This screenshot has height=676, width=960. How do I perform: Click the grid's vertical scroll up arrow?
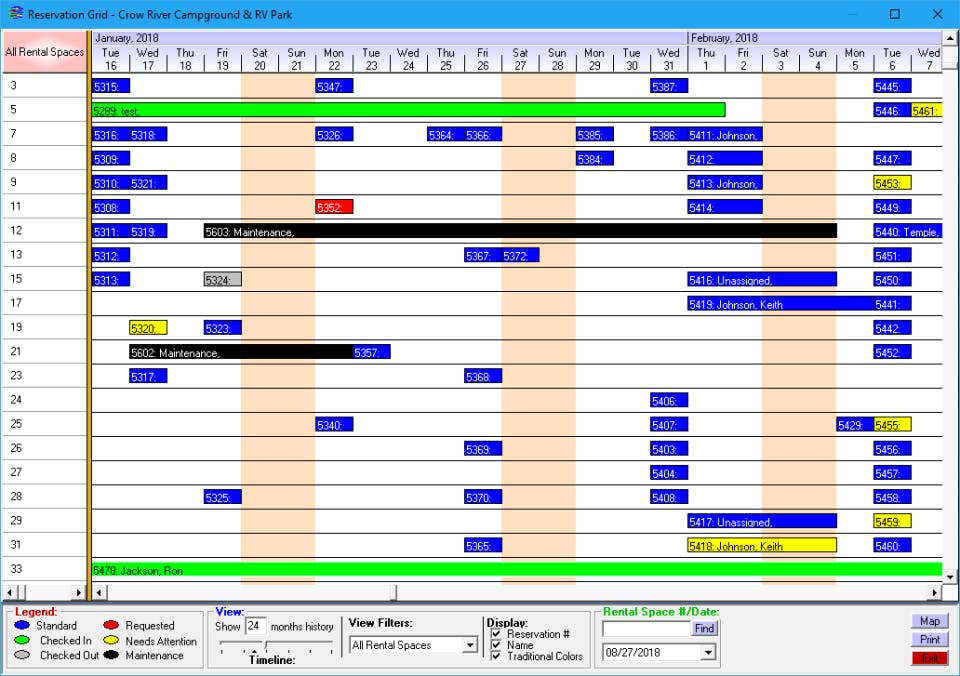coord(950,39)
